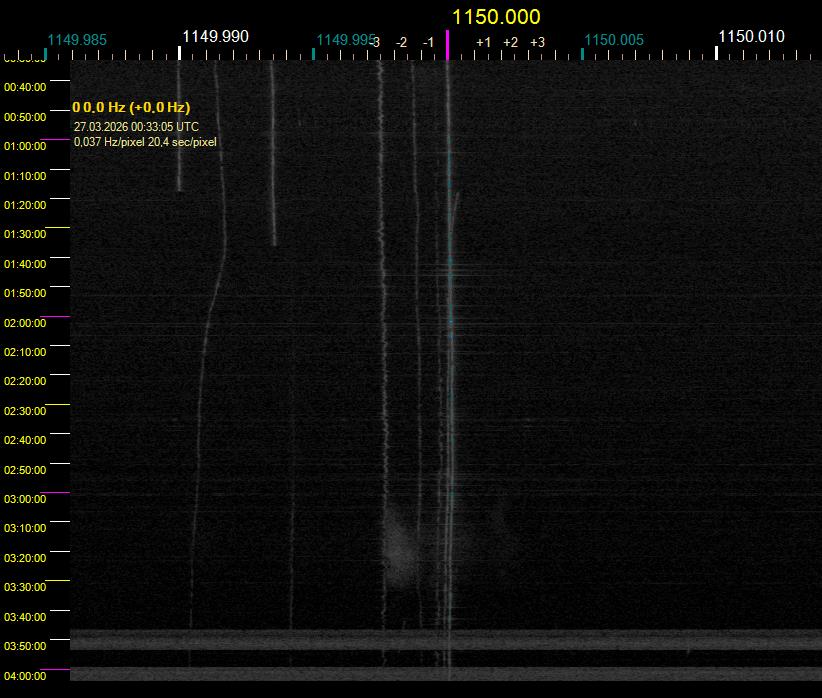Click the 03:00:00 time axis label
Viewport: 822px width, 698px height.
tap(25, 499)
